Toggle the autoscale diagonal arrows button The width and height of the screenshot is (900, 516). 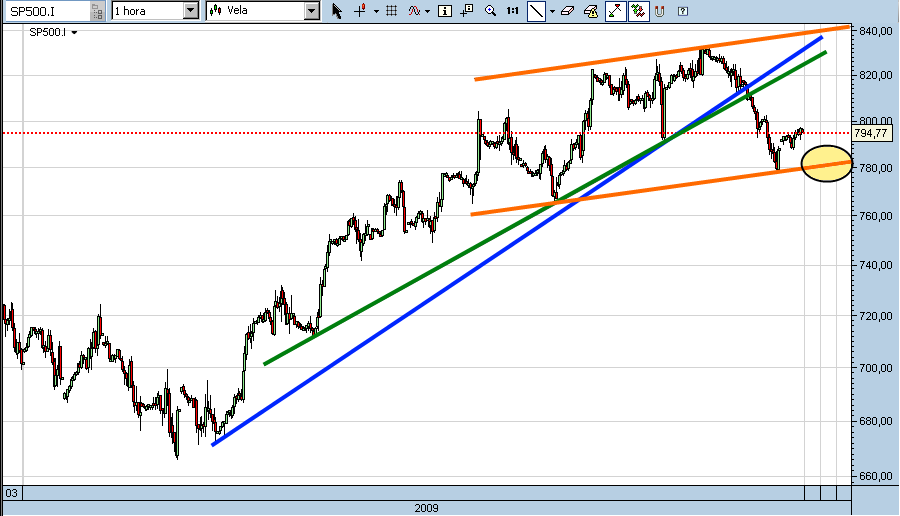pos(614,11)
